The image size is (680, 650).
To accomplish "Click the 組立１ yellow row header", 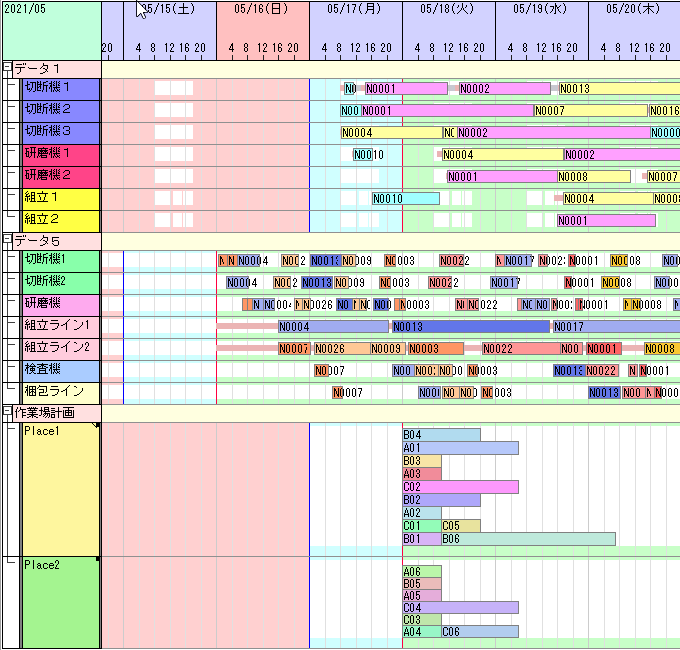I will tap(60, 198).
